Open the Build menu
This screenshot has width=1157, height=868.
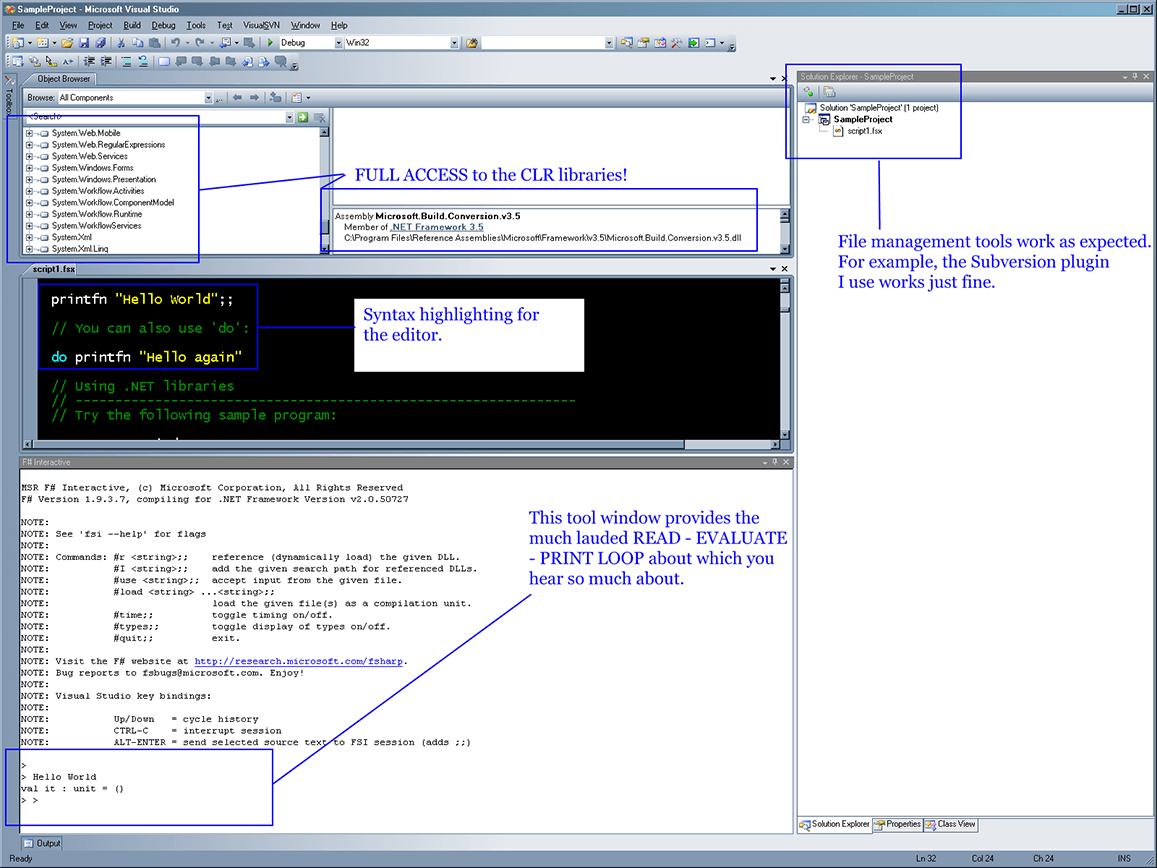tap(131, 25)
